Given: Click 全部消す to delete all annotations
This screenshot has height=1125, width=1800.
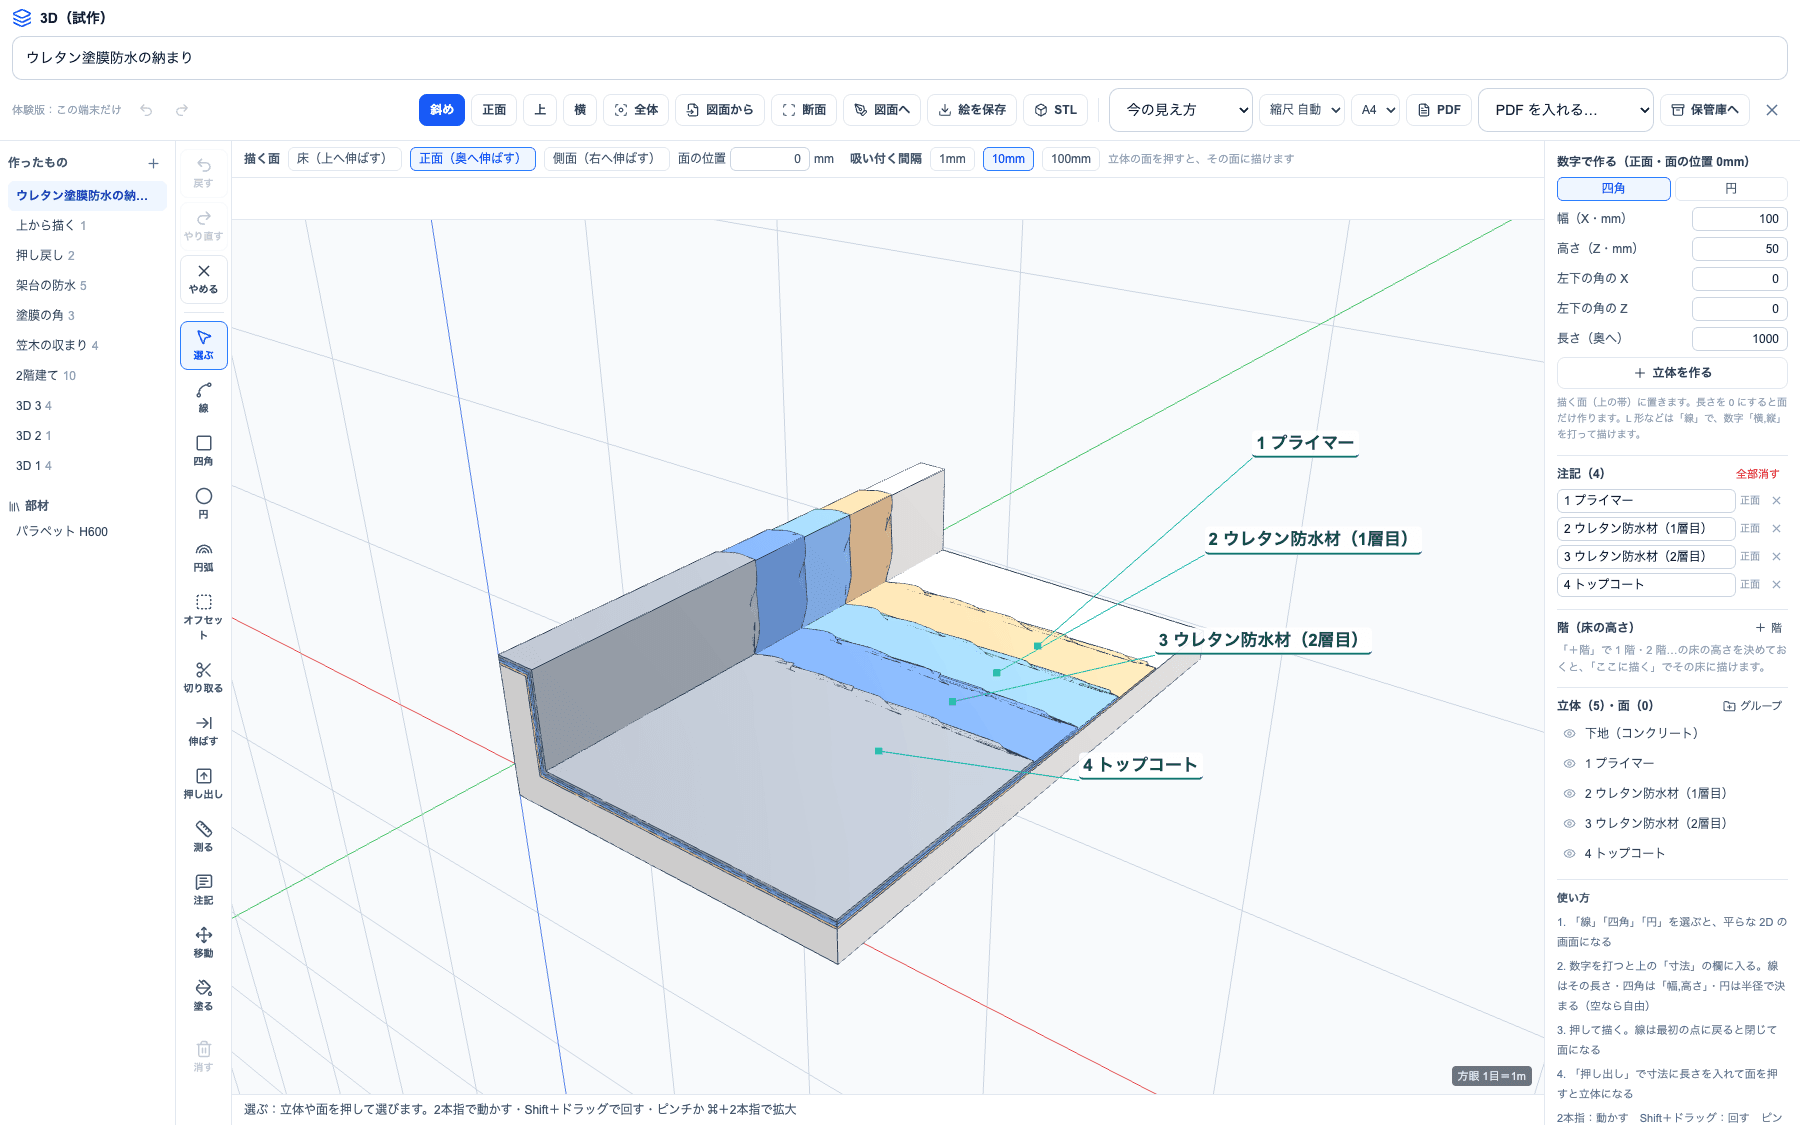Looking at the screenshot, I should (x=1757, y=474).
